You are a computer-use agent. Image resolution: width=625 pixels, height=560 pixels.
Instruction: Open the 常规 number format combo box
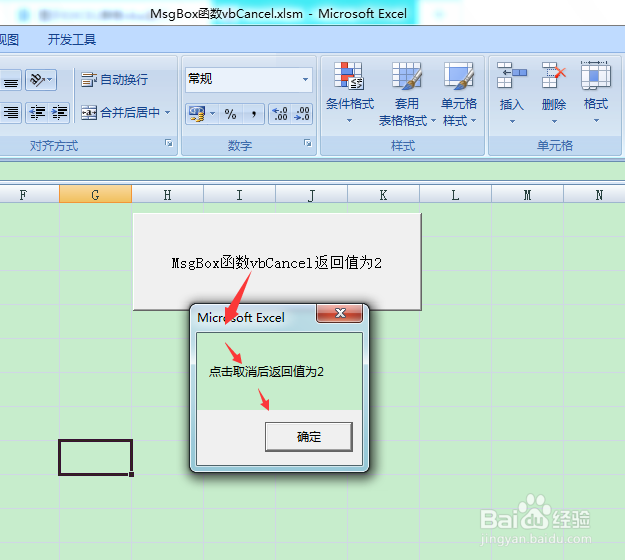[249, 79]
